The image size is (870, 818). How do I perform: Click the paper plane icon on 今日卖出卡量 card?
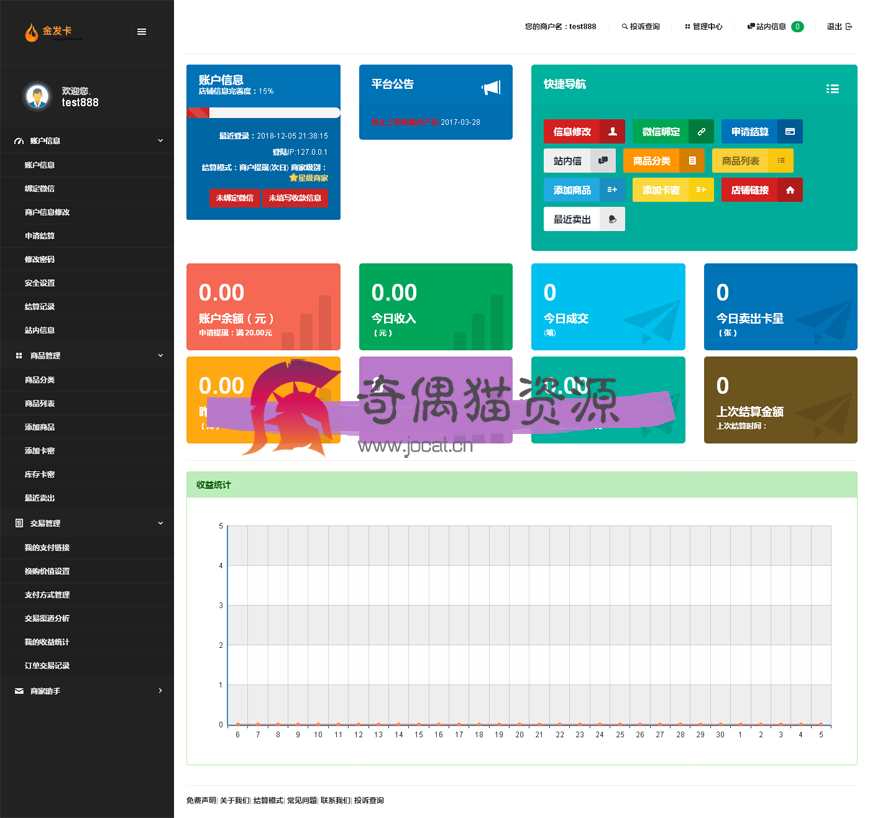(825, 322)
